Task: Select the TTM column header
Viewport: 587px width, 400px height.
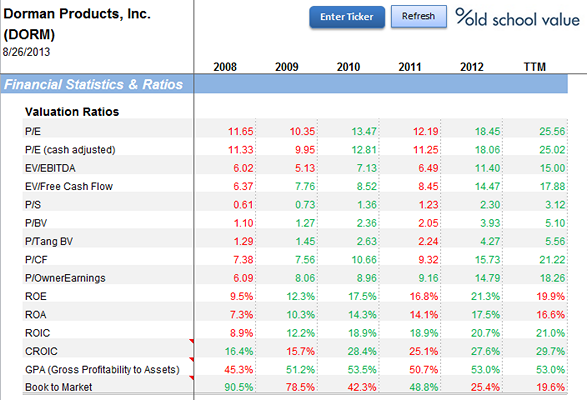Action: pos(535,67)
